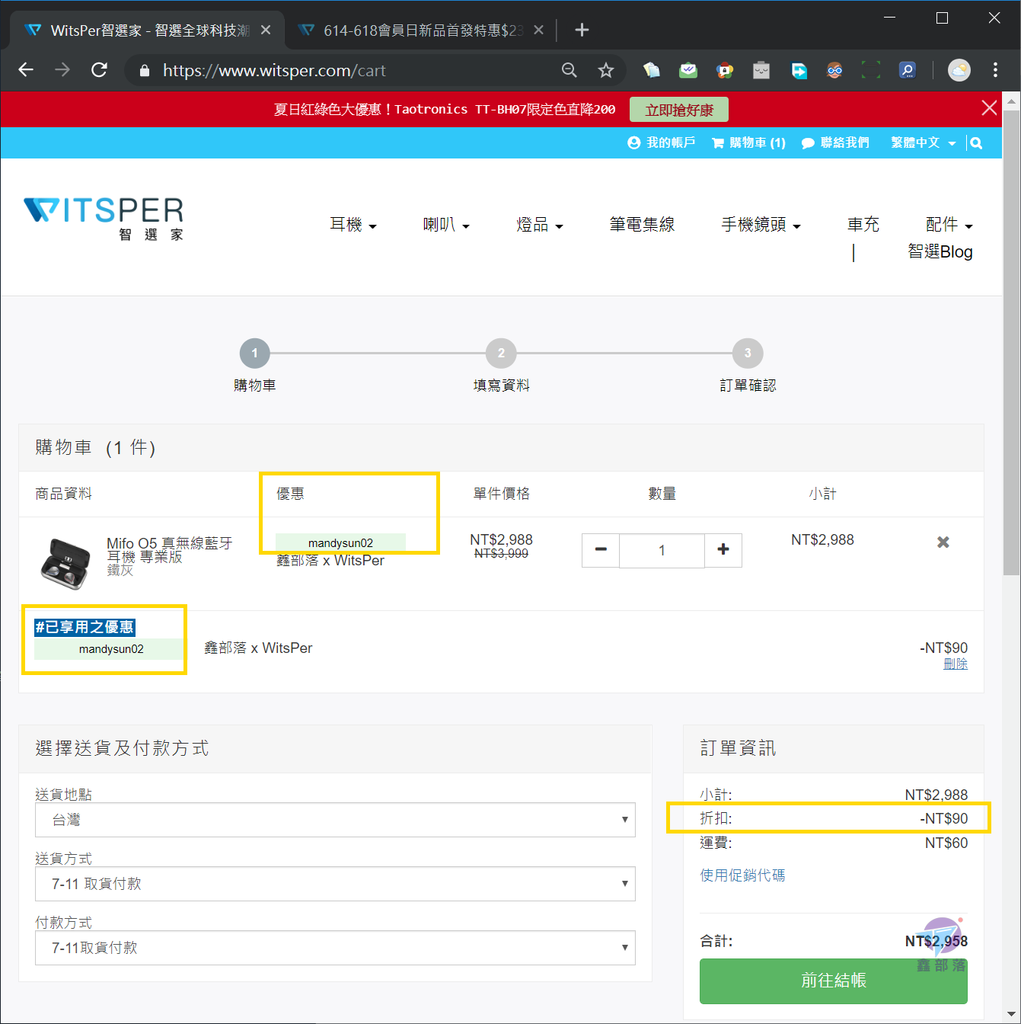Open the Mifo O5 earphone product thumbnail
This screenshot has height=1024, width=1021.
65,564
